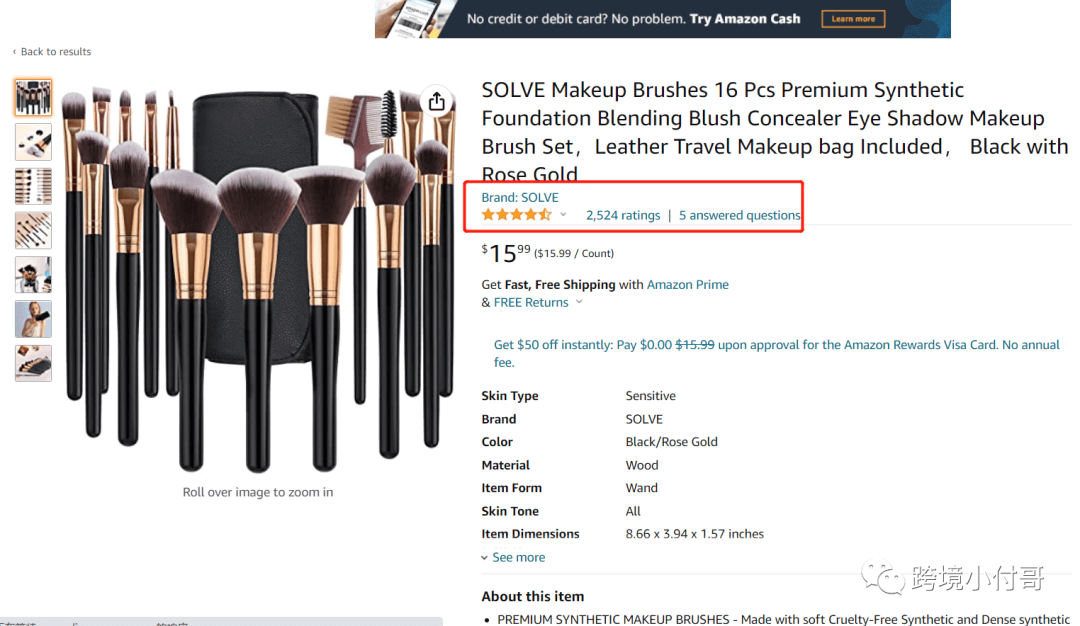Click the back arrow beside Back to results
The width and height of the screenshot is (1080, 626).
[x=14, y=52]
